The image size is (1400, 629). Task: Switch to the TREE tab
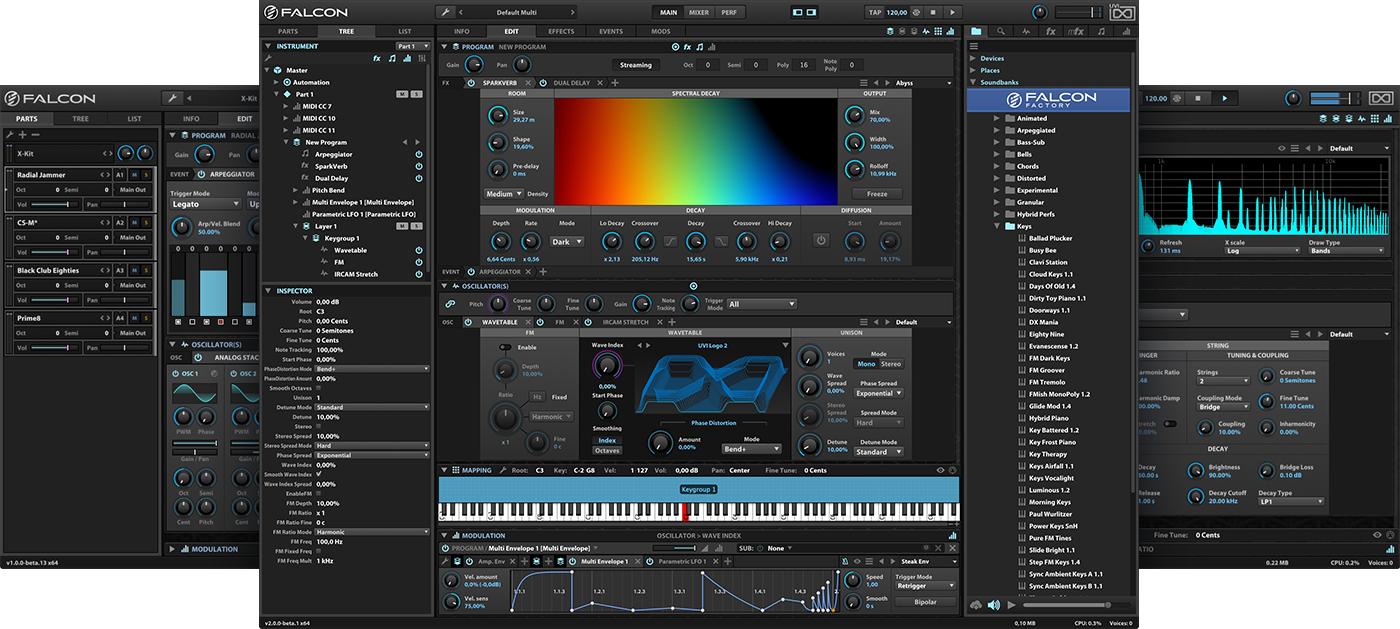tap(346, 31)
